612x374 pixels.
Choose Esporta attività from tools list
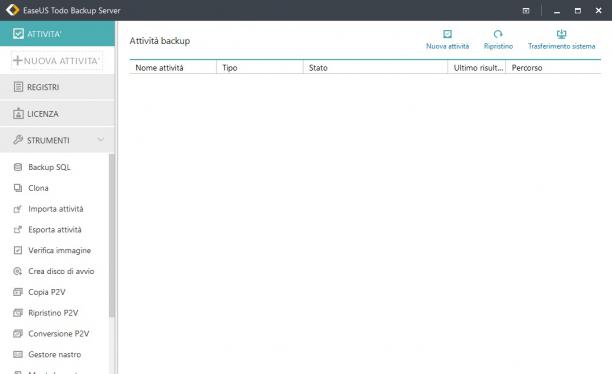tap(55, 230)
